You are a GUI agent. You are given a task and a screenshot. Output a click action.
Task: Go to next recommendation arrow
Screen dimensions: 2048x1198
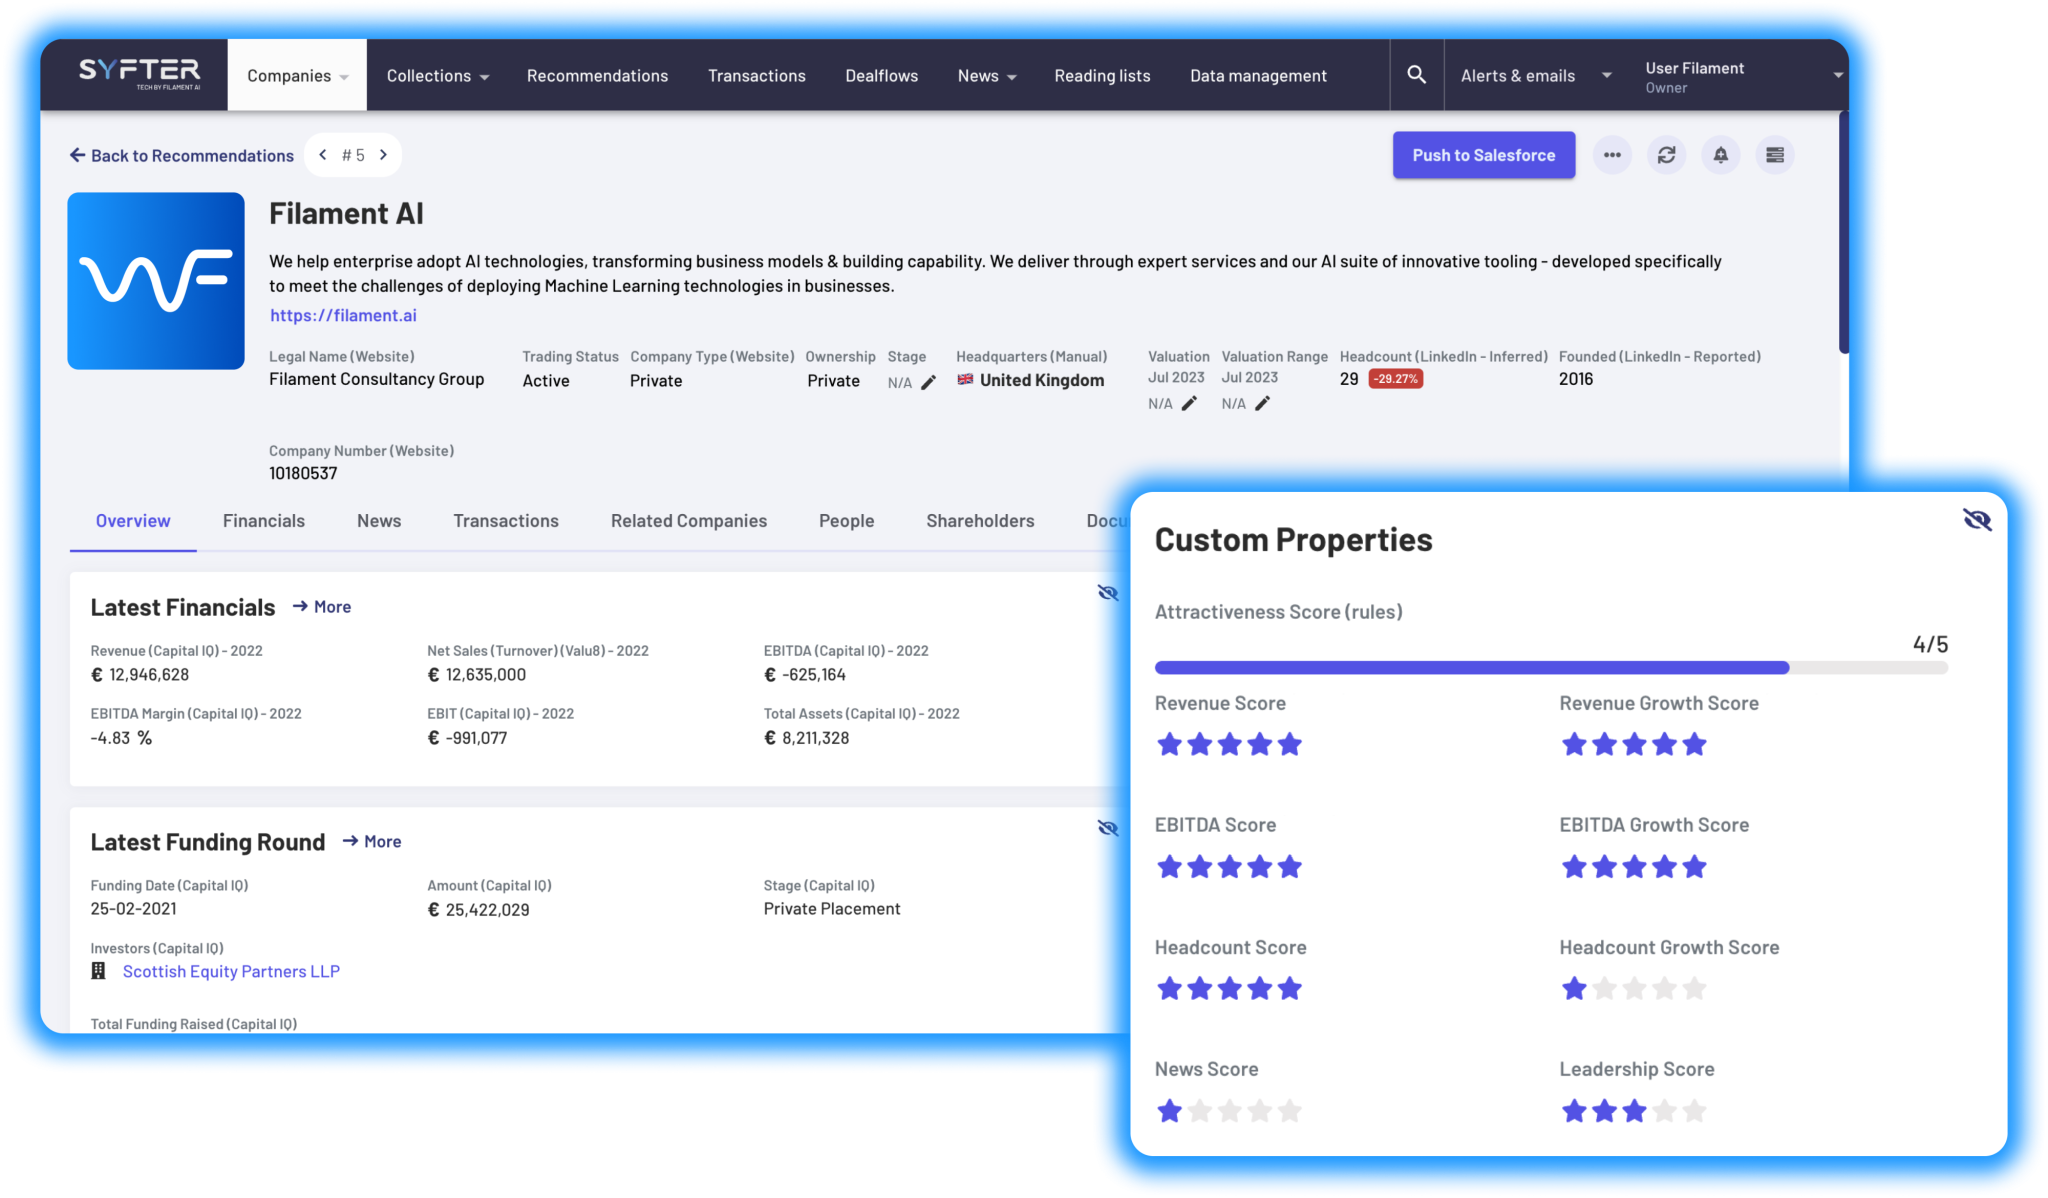[x=383, y=155]
